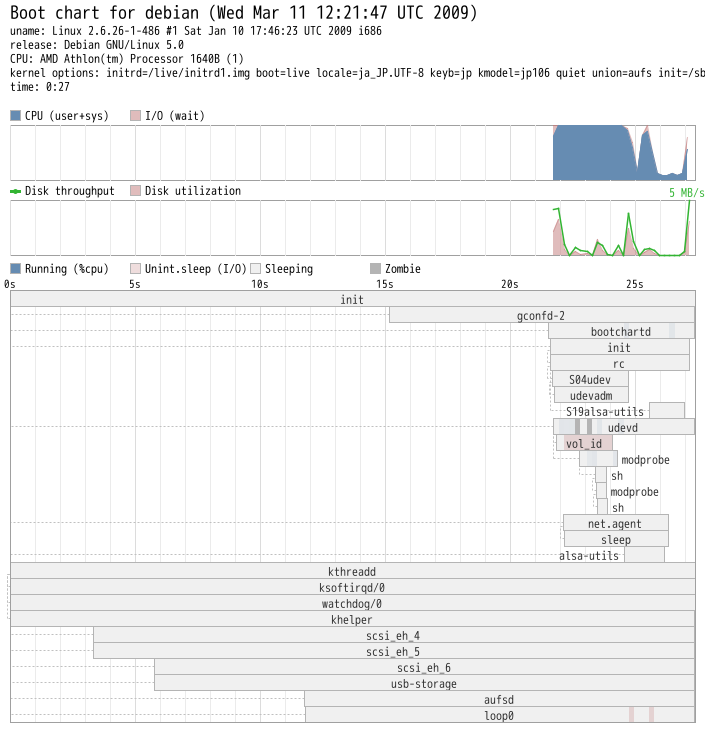
Task: Click the CPU (user+sys) legend color swatch
Action: [x=15, y=115]
